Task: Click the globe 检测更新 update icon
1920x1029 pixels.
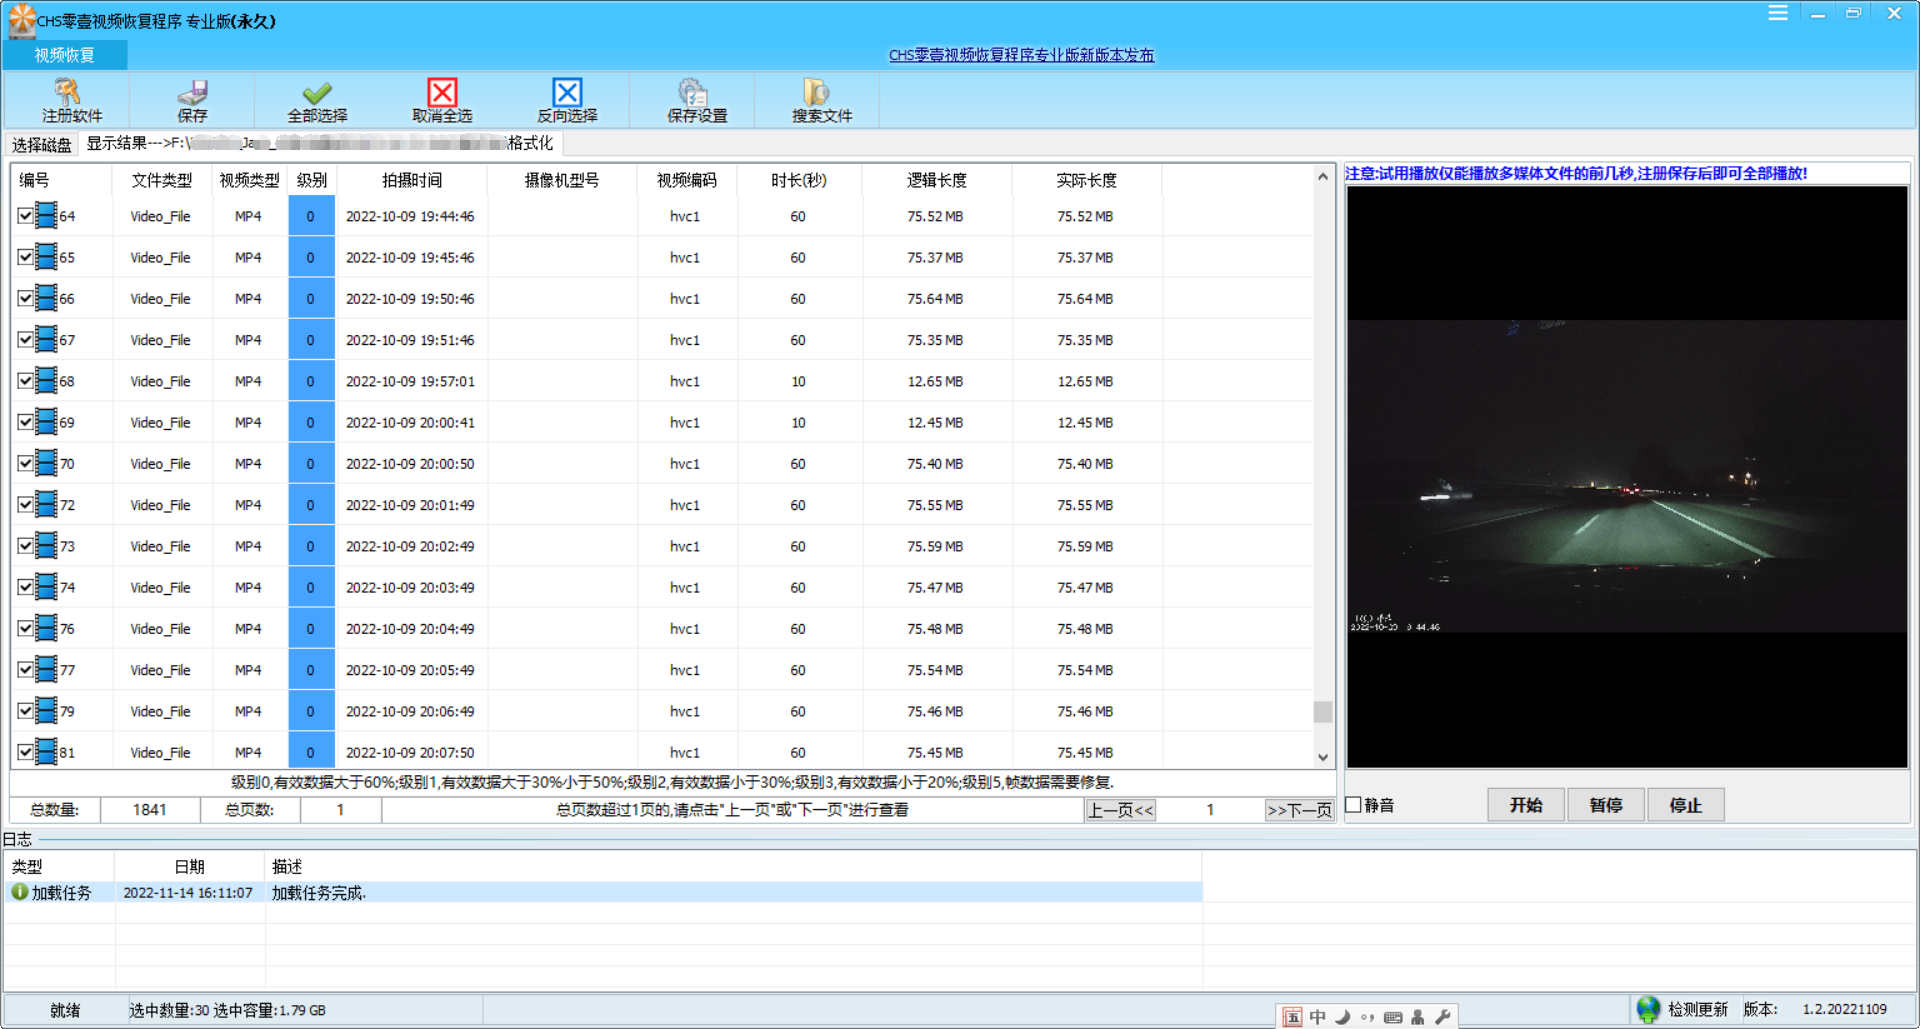Action: (1648, 1010)
